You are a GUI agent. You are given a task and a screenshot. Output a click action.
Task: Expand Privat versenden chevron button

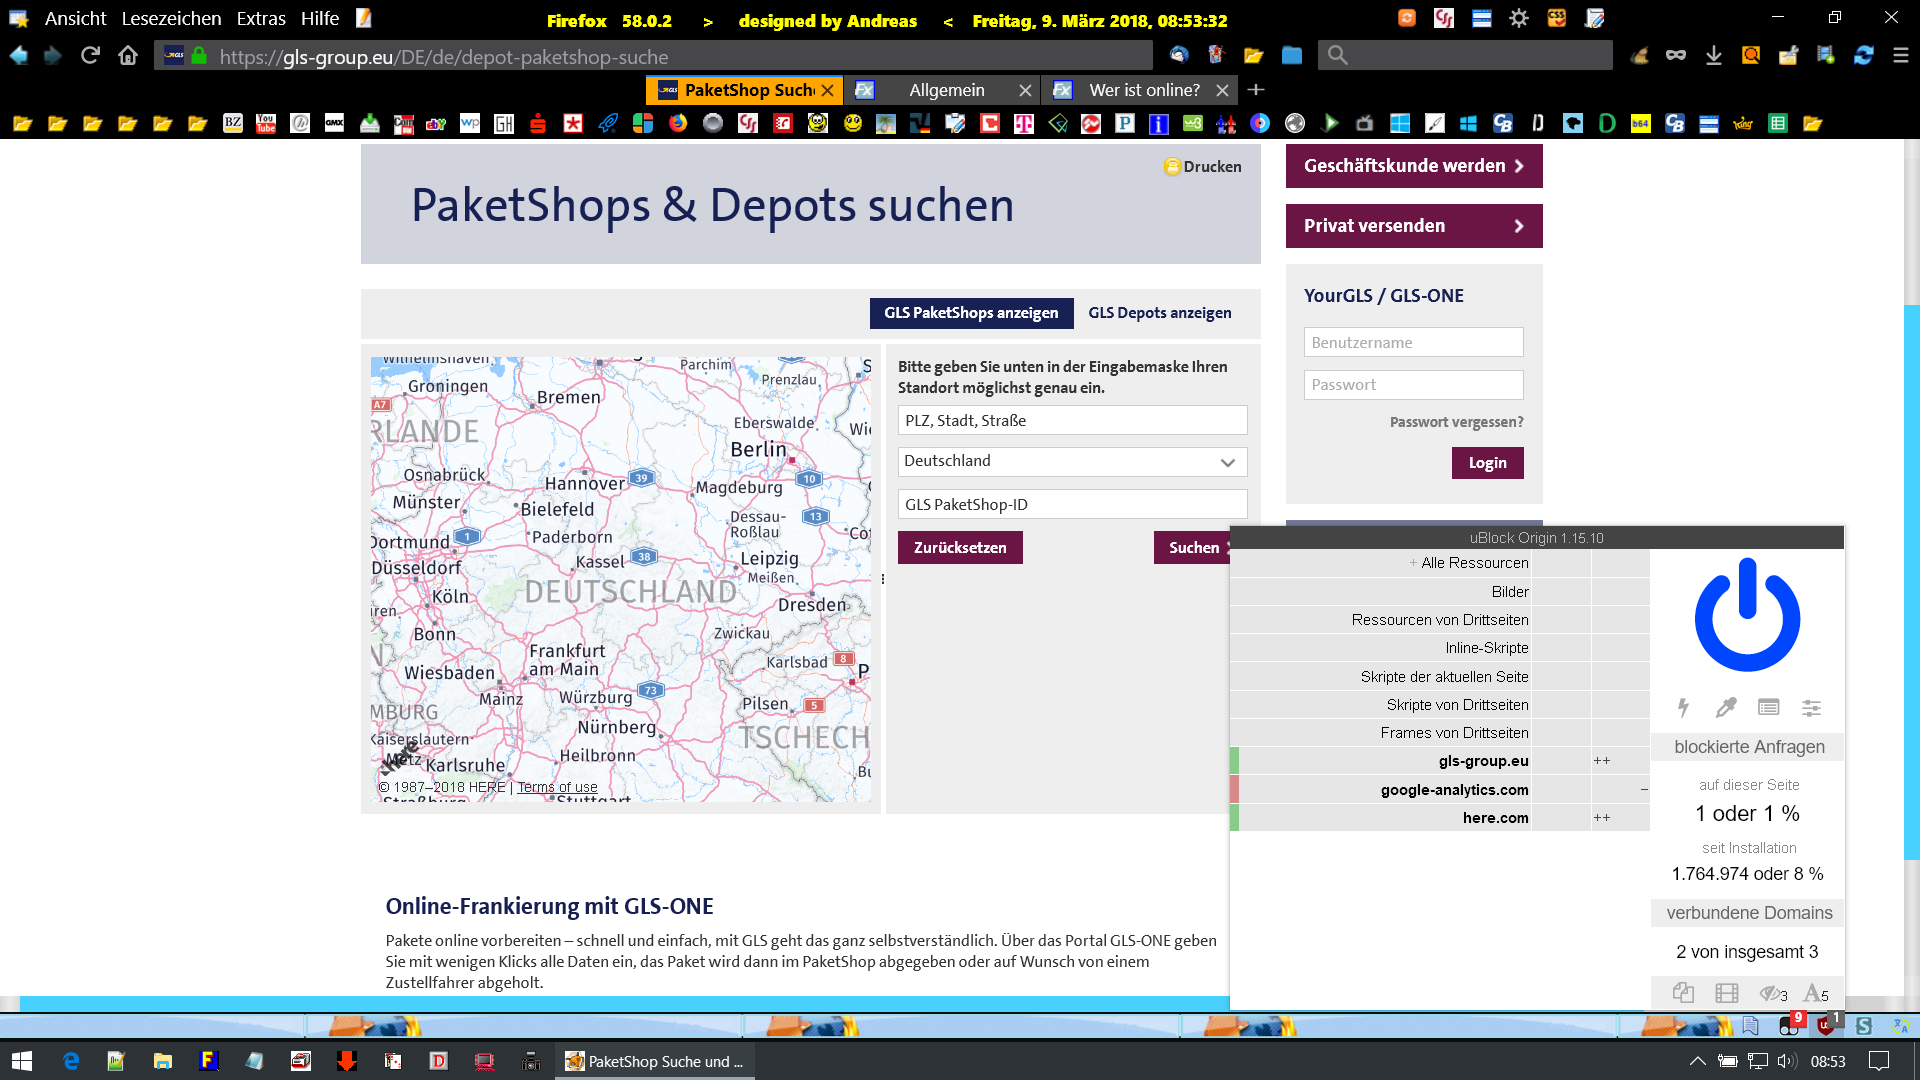1518,226
